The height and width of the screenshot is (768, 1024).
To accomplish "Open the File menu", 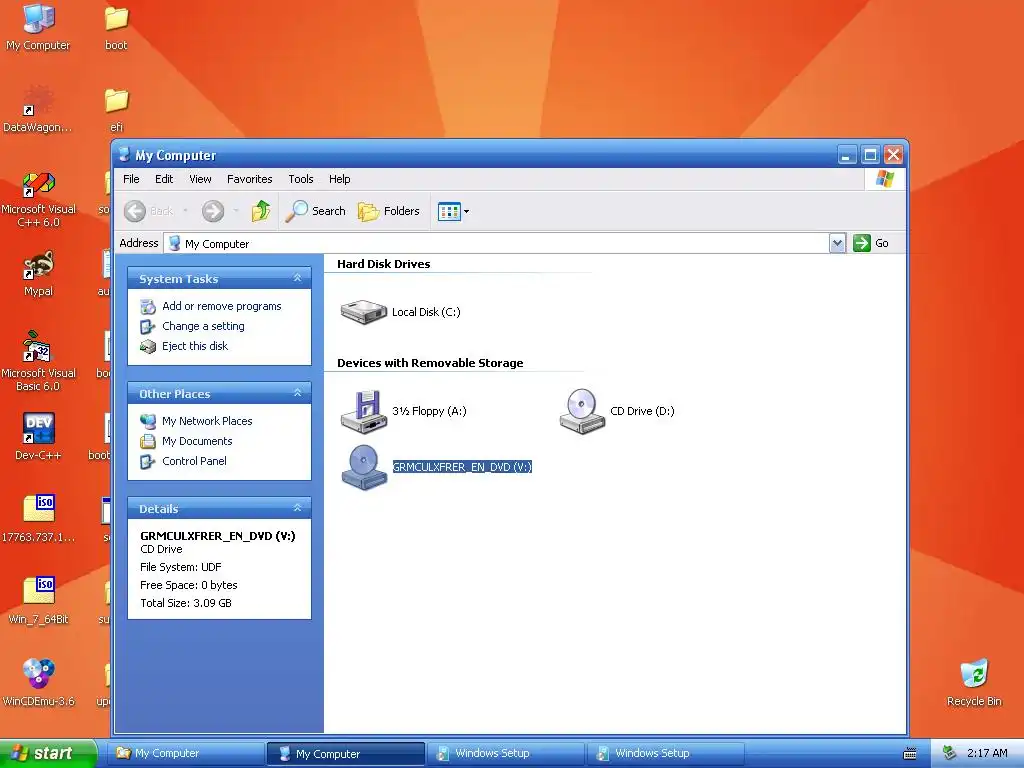I will (131, 179).
